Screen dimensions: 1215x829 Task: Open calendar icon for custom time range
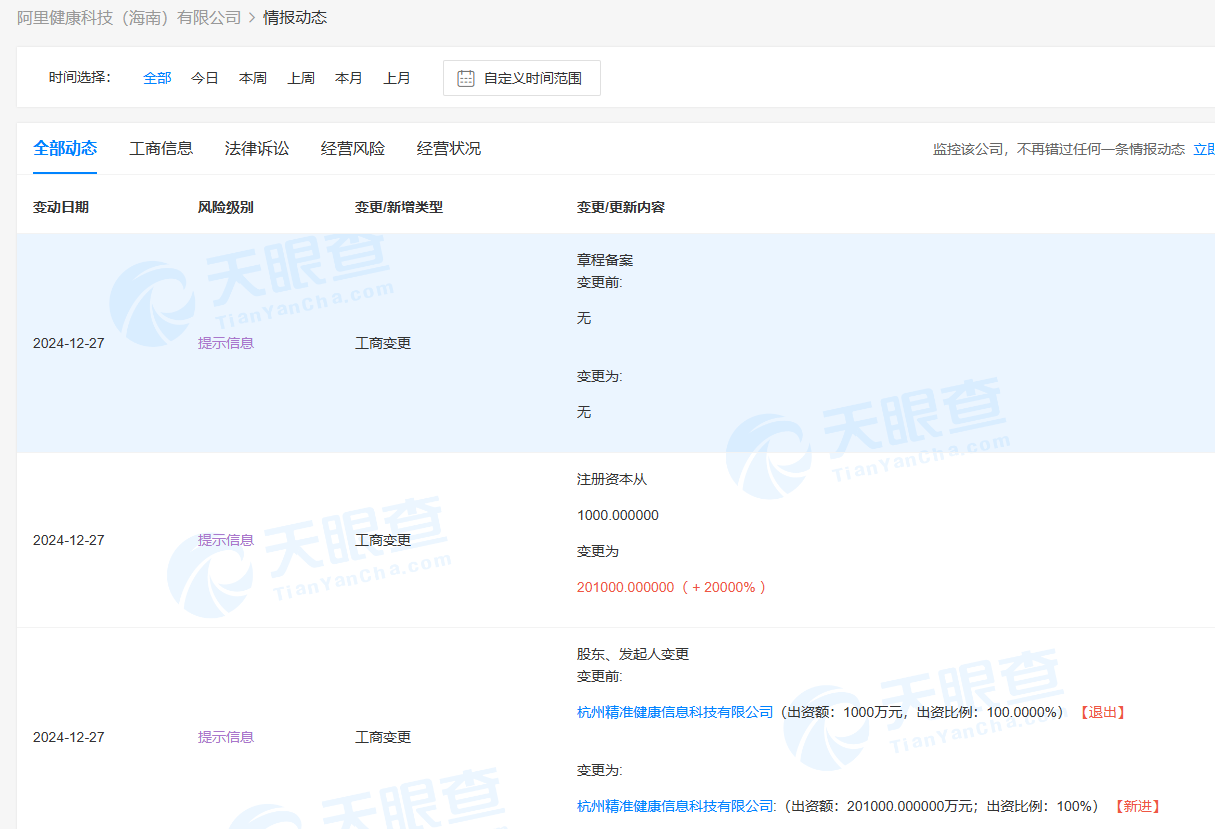466,78
